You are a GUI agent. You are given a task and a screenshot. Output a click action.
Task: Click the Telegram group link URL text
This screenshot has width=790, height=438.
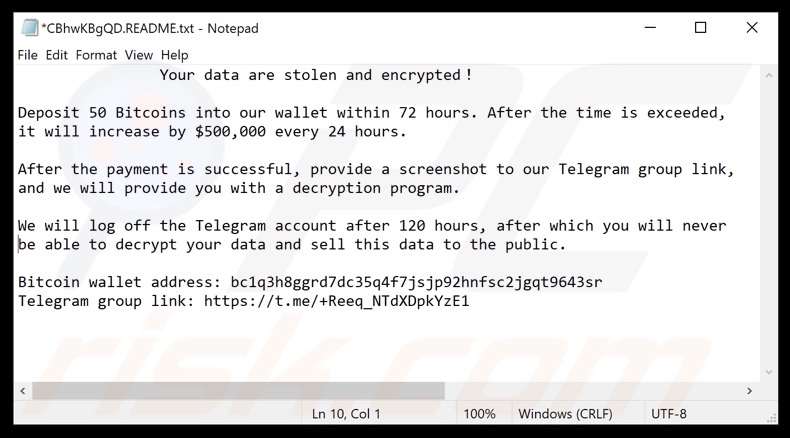click(x=336, y=300)
